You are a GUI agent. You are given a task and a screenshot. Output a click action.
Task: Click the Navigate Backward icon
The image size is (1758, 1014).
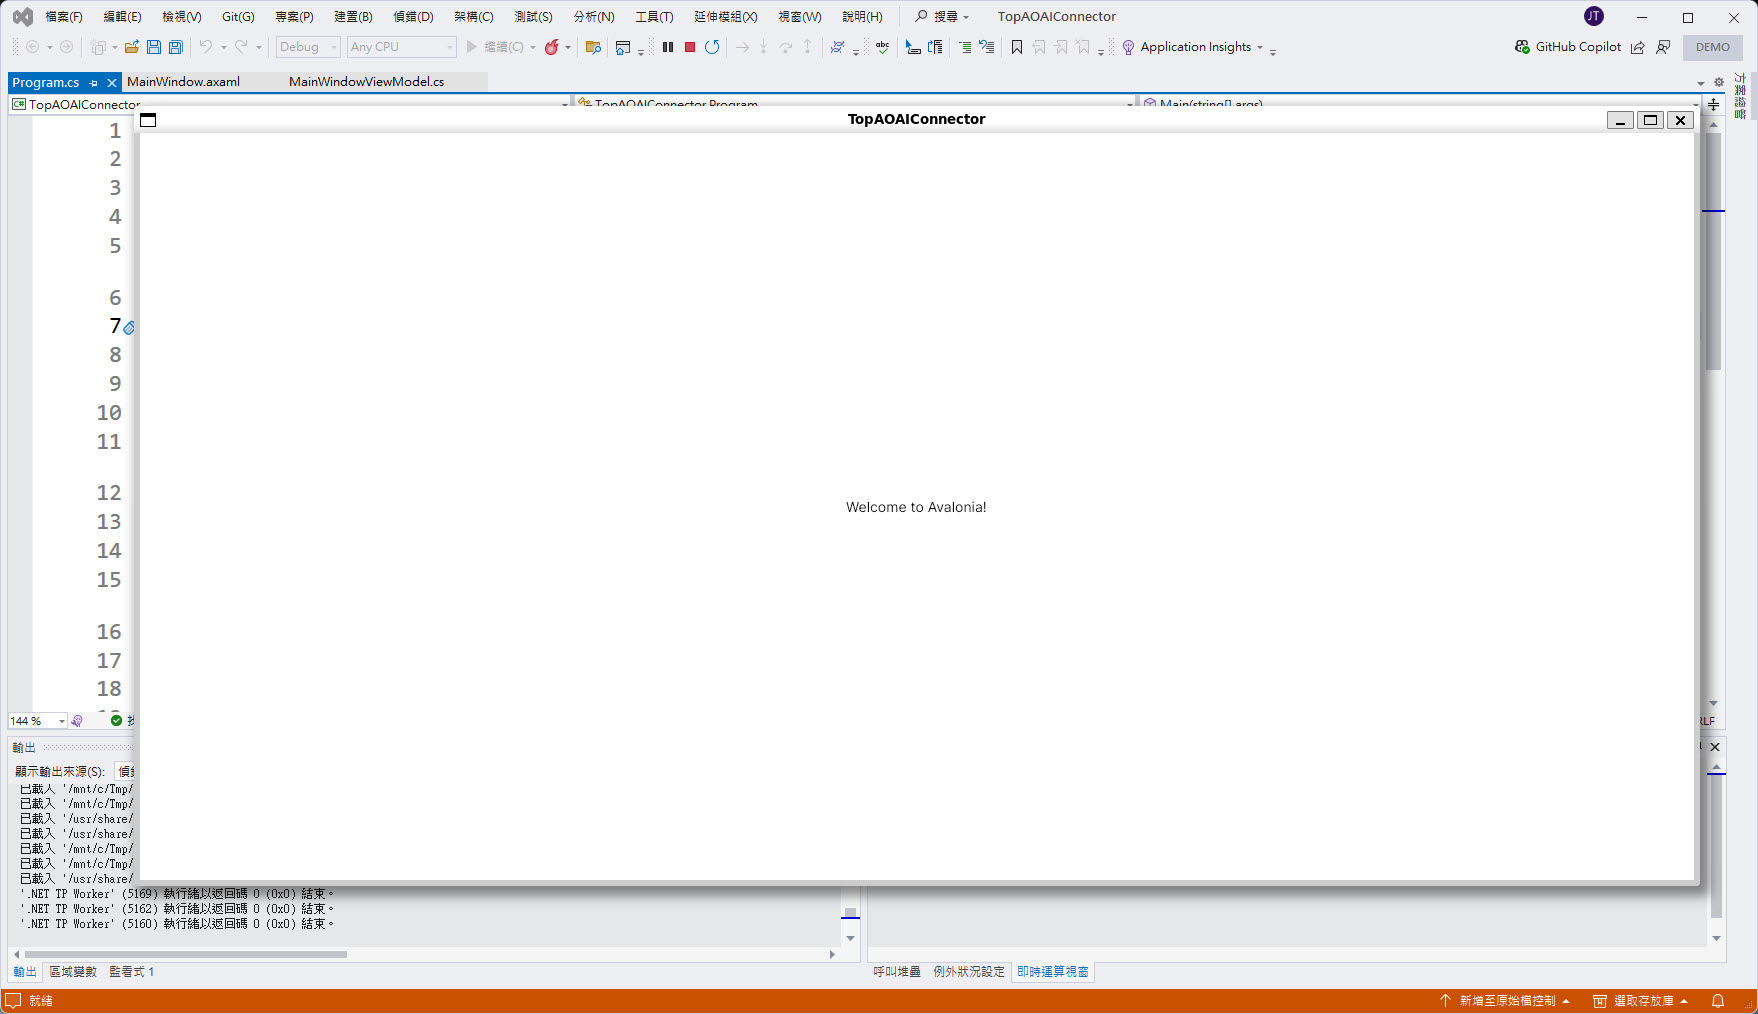click(32, 47)
